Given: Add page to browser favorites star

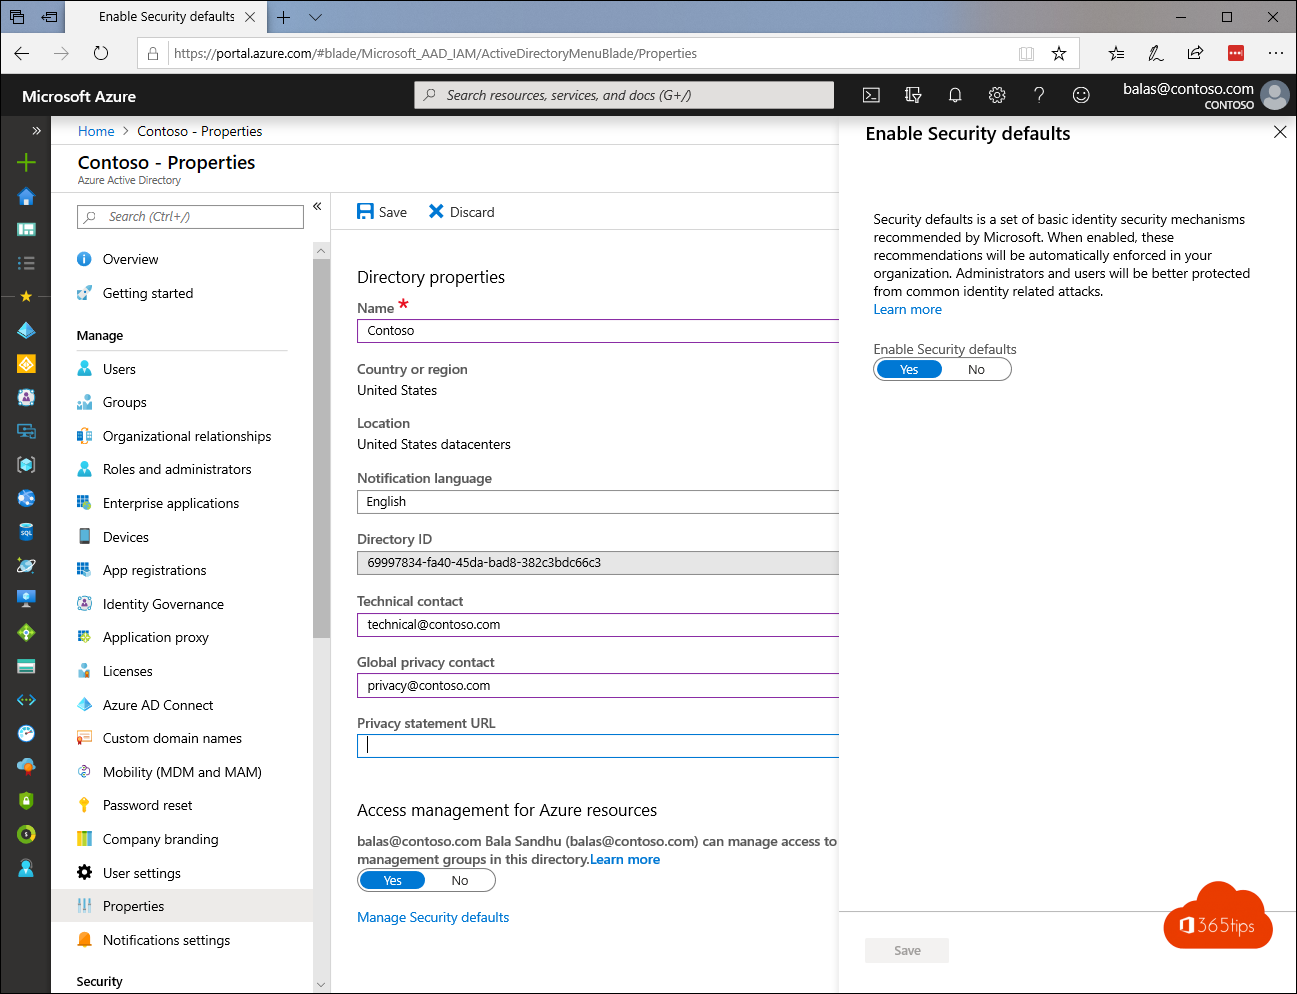Looking at the screenshot, I should 1059,53.
